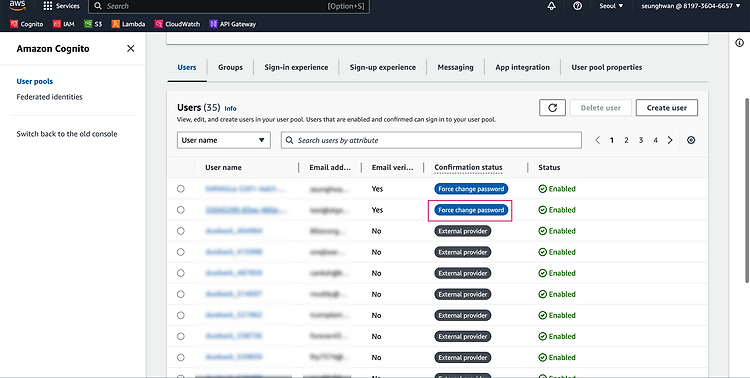Select radio button for highlighted Force change password user
The image size is (750, 378).
coord(180,210)
